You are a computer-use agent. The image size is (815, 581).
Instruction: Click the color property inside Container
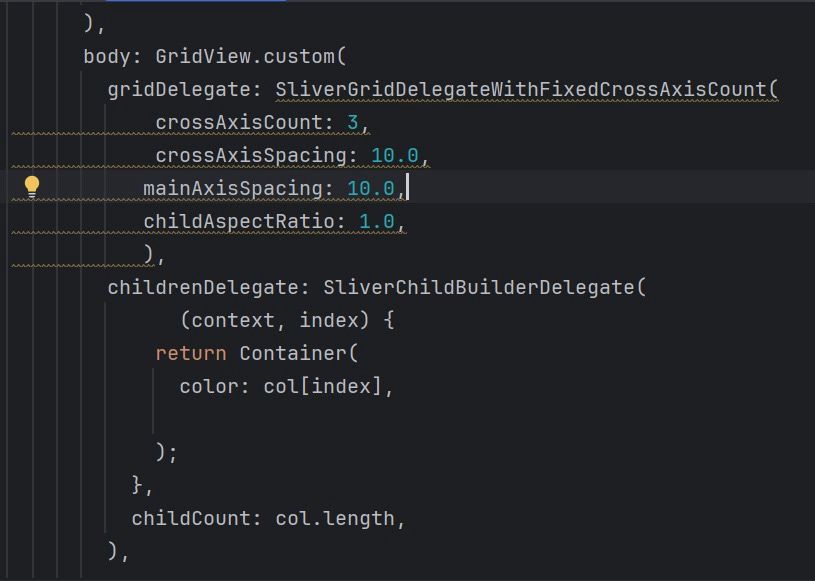pos(209,387)
